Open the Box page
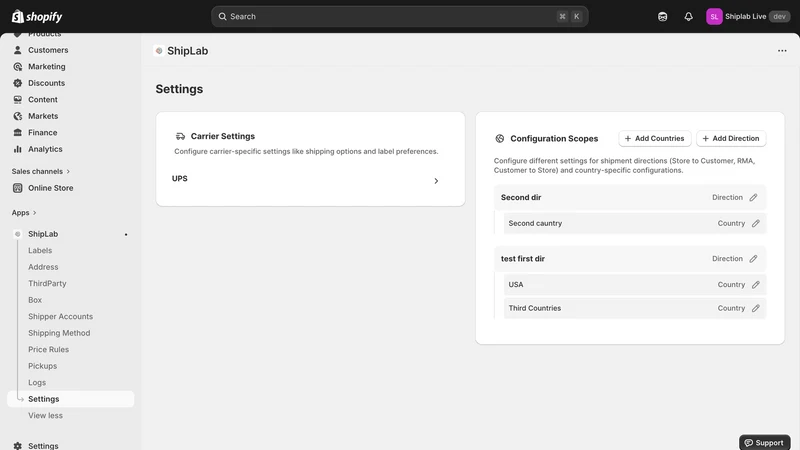This screenshot has height=450, width=800. tap(35, 300)
